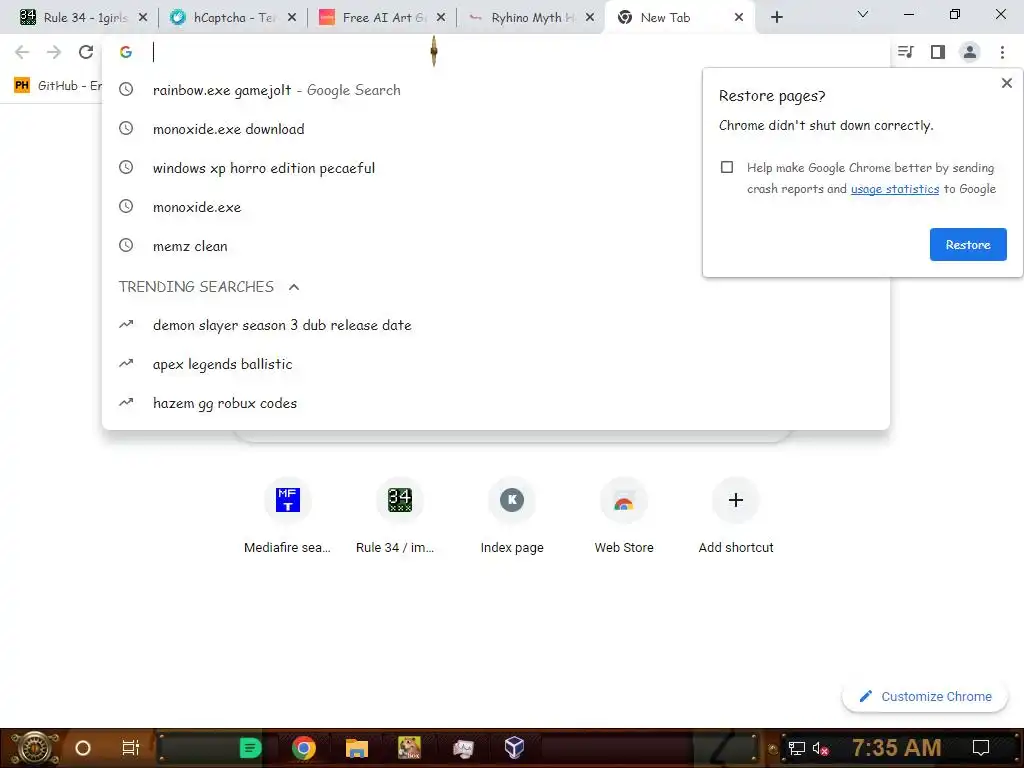
Task: Open Cortana circle on the taskbar
Action: (x=83, y=748)
